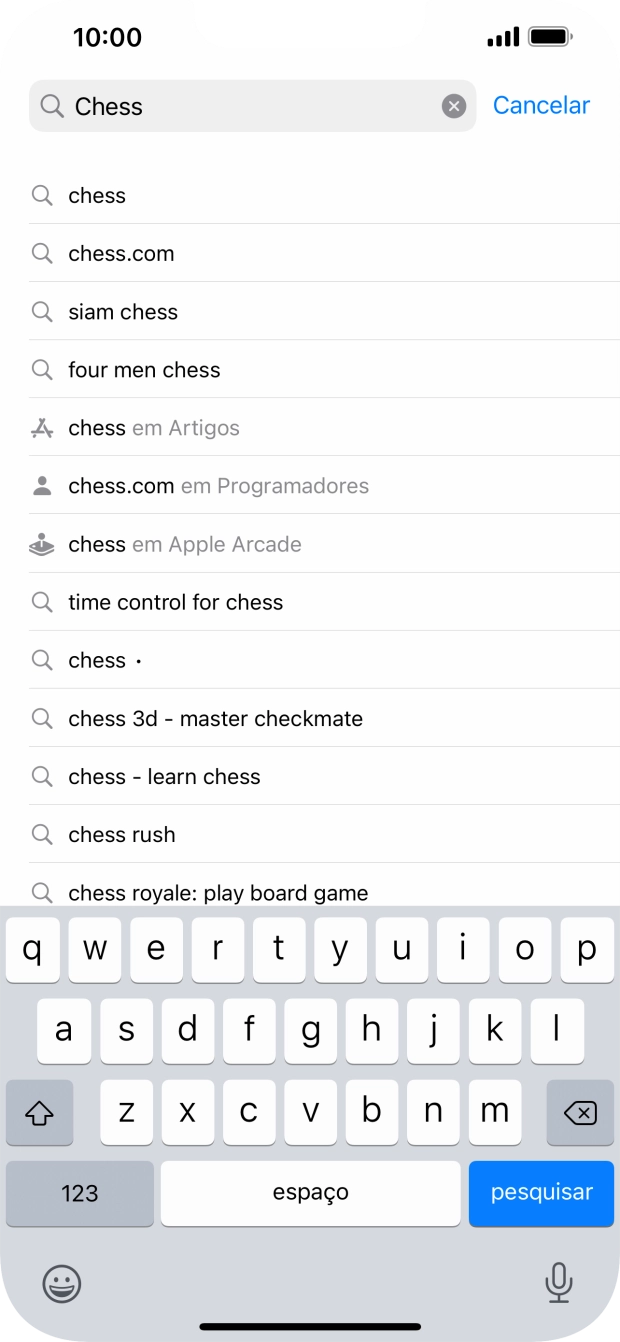Choose the four men chess suggestion
620x1342 pixels.
[144, 370]
